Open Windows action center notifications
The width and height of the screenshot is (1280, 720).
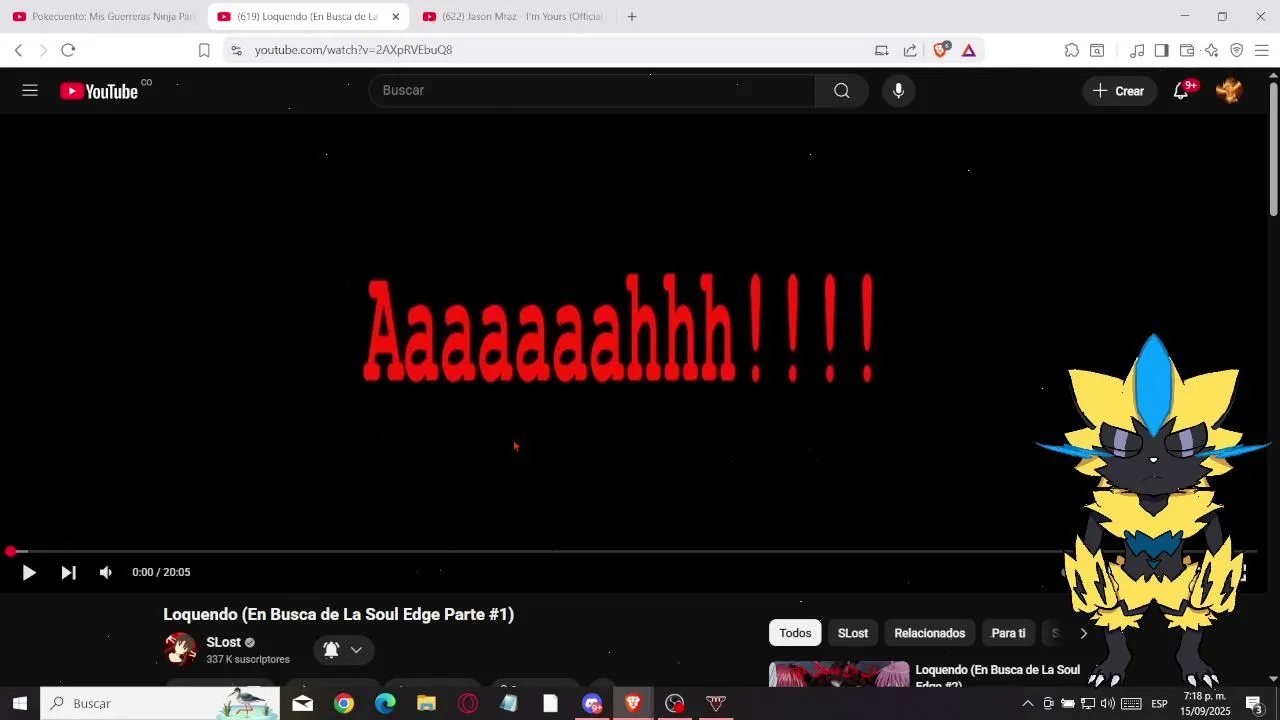(1254, 704)
